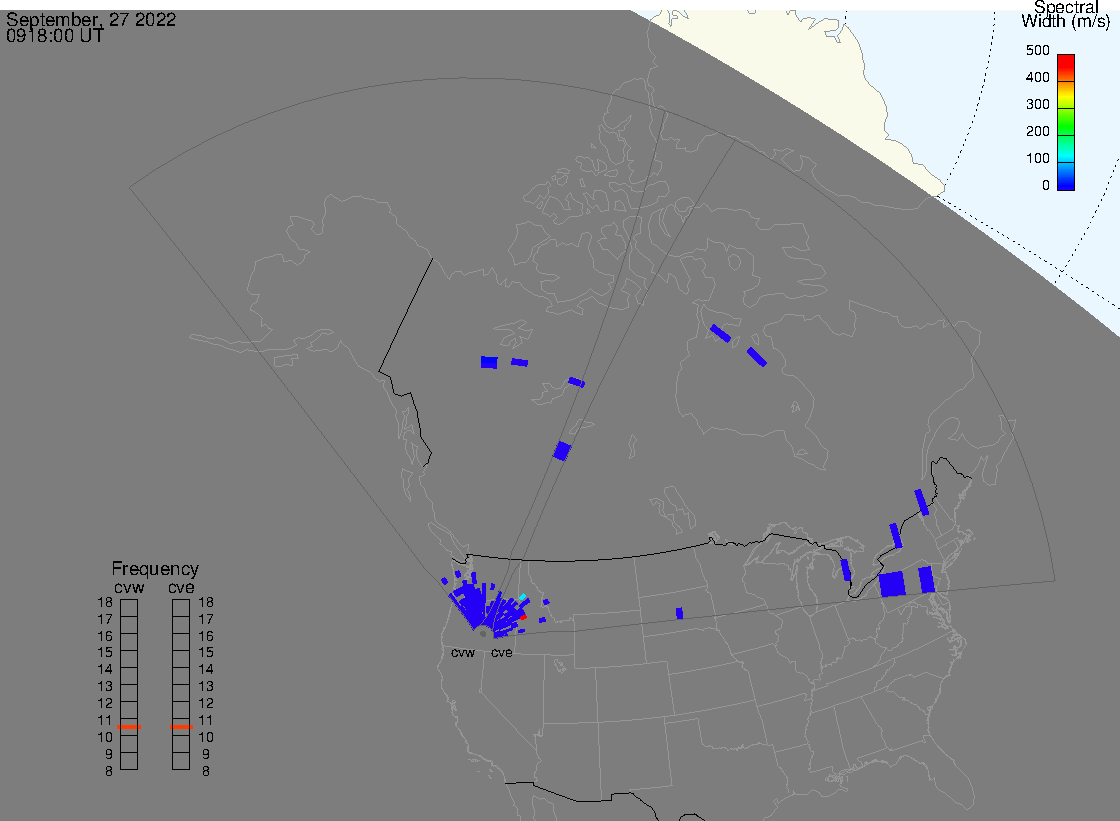Click the red marker on cve frequency bar
The height and width of the screenshot is (821, 1120).
(181, 727)
